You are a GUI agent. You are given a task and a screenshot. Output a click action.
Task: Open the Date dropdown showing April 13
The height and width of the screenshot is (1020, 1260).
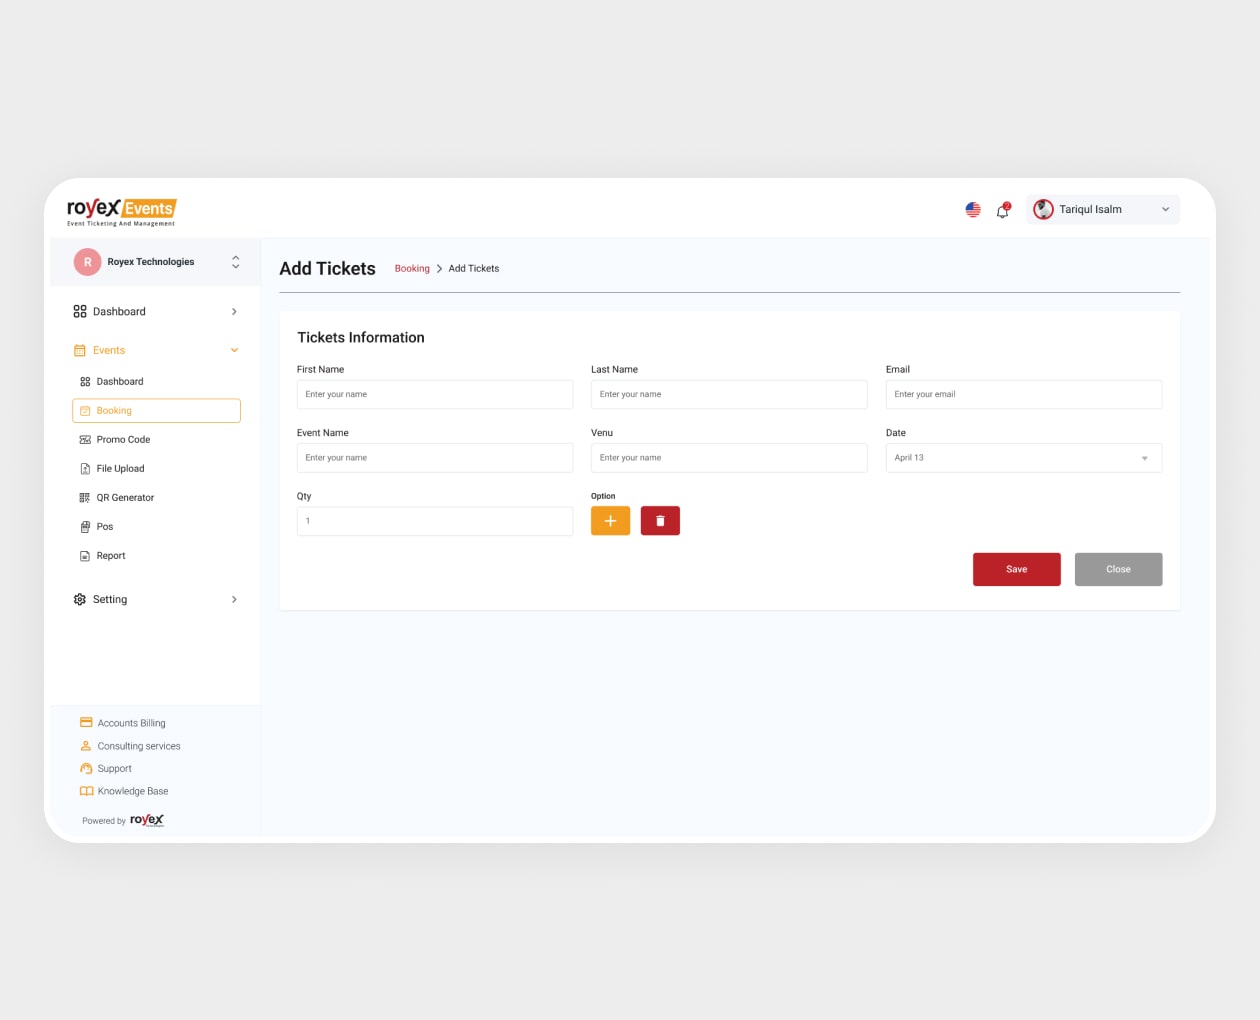(1023, 458)
